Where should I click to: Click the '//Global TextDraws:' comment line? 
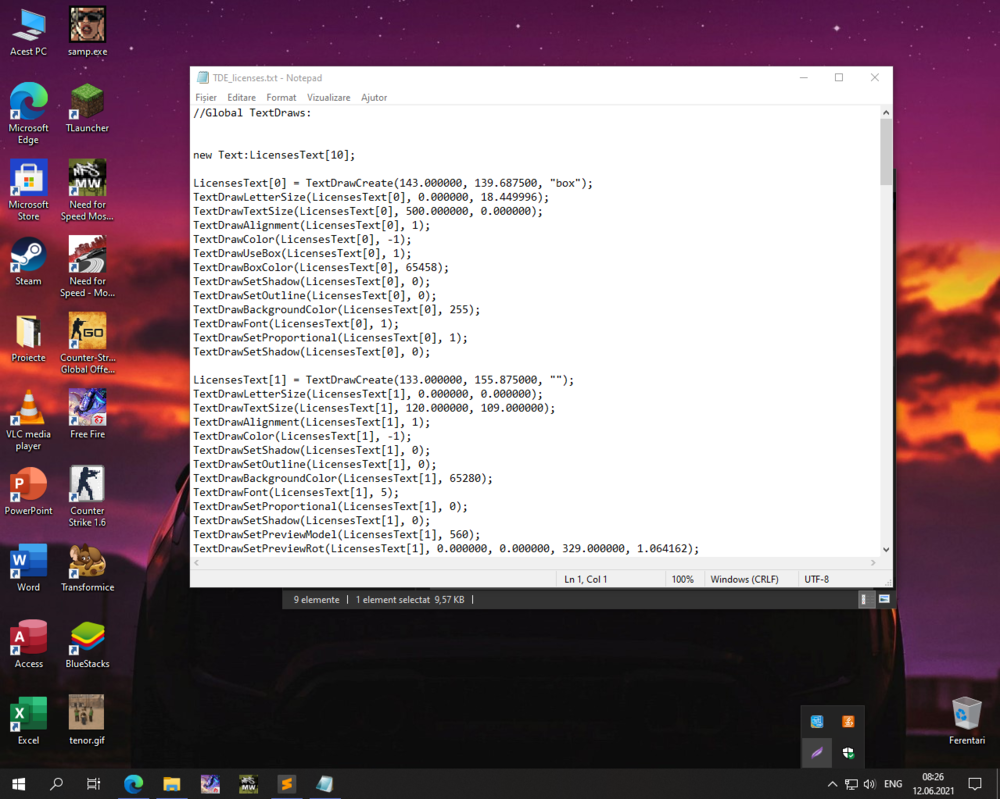[x=253, y=113]
